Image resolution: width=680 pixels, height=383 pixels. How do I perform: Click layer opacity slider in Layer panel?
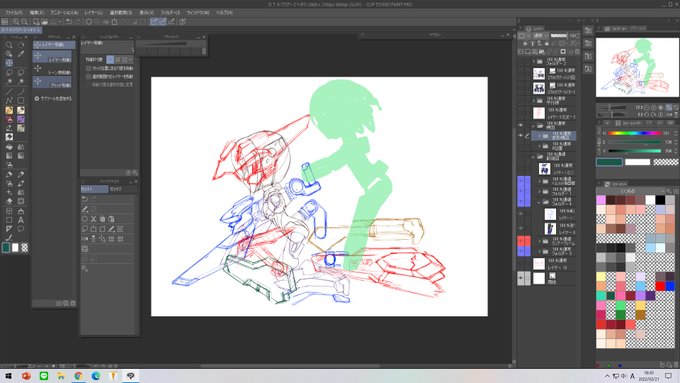(559, 36)
